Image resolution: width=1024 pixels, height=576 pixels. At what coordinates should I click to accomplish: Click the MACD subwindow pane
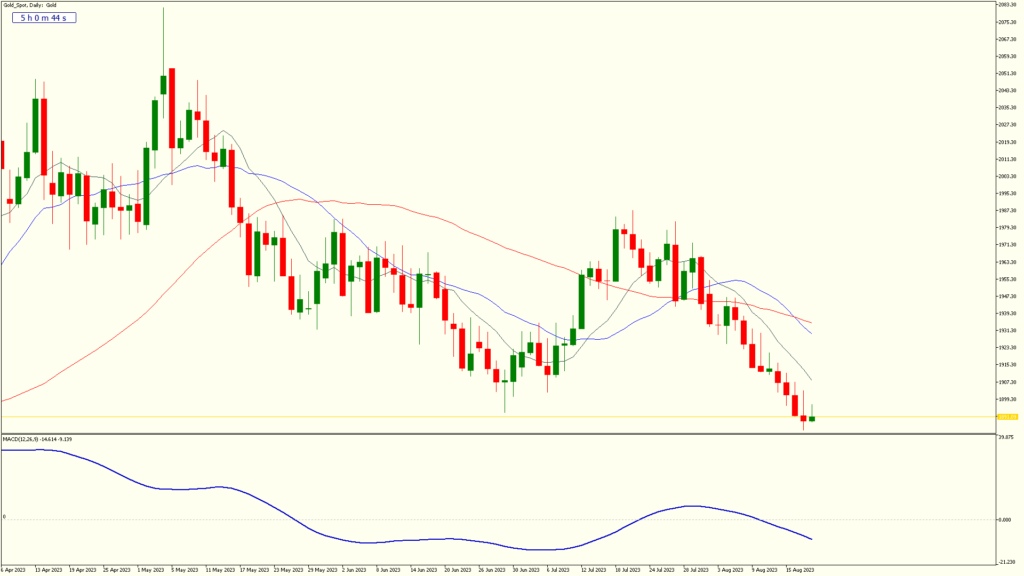coord(500,500)
